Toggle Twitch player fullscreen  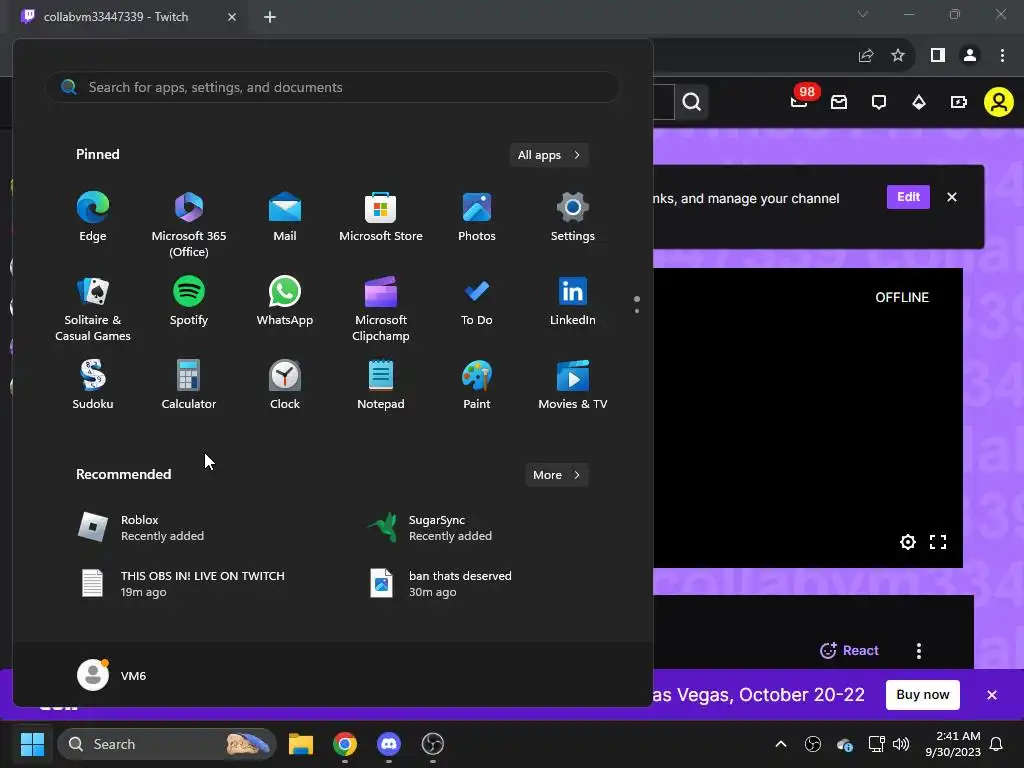pos(938,541)
